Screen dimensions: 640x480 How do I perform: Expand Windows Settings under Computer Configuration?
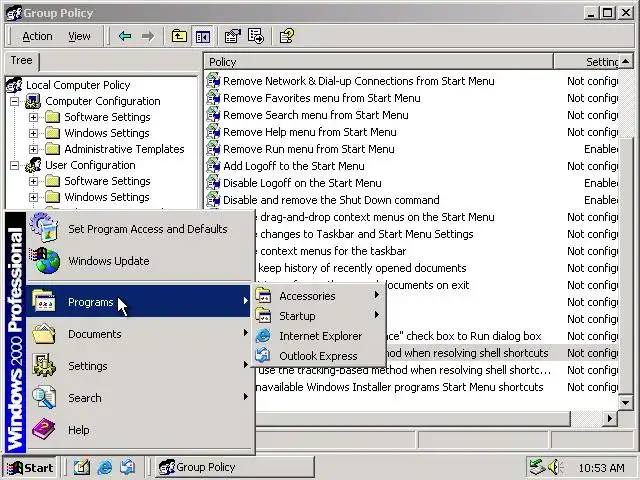(33, 133)
